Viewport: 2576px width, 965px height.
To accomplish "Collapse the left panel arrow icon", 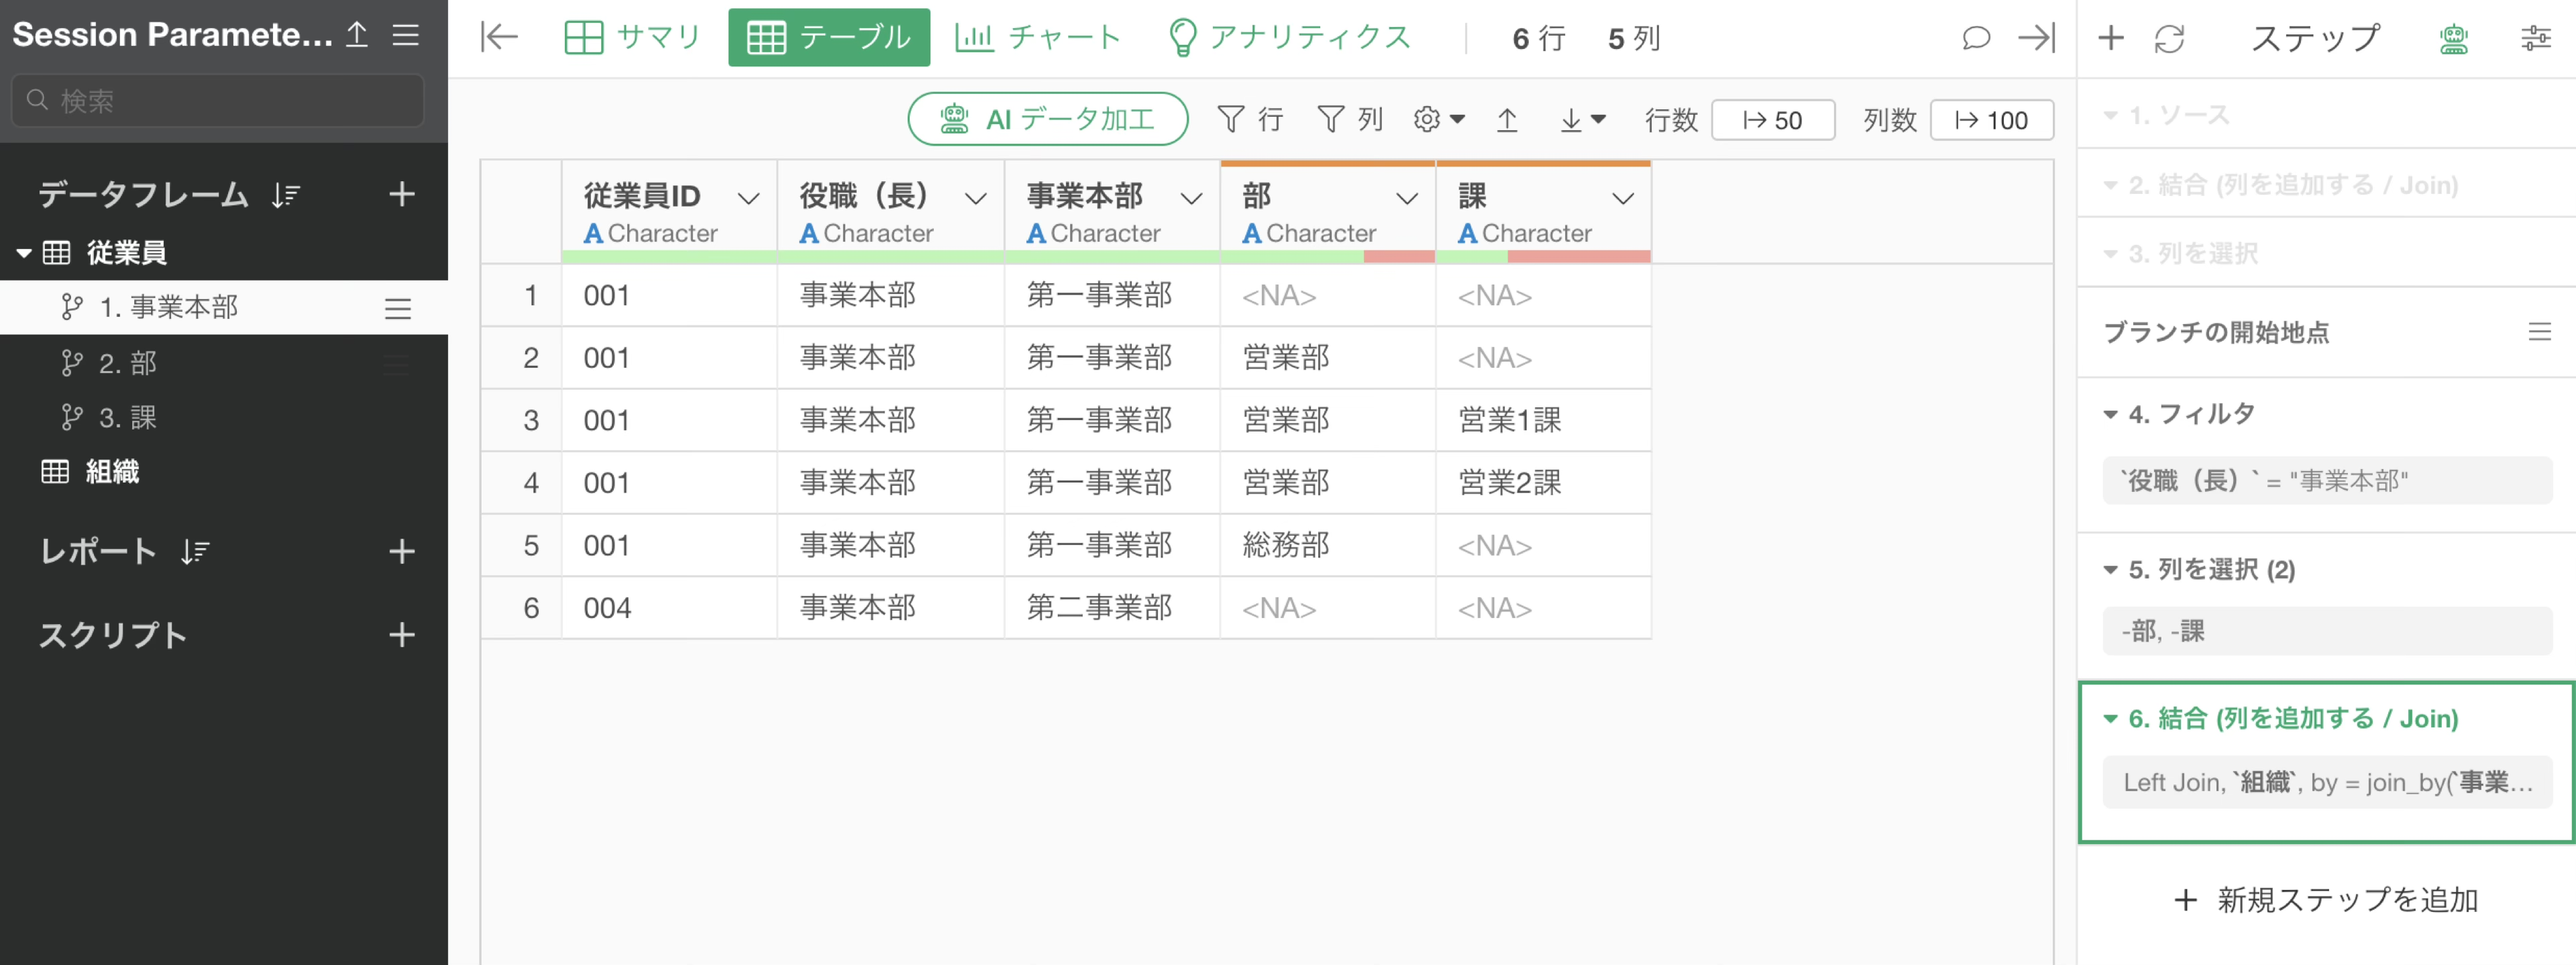I will (x=499, y=38).
